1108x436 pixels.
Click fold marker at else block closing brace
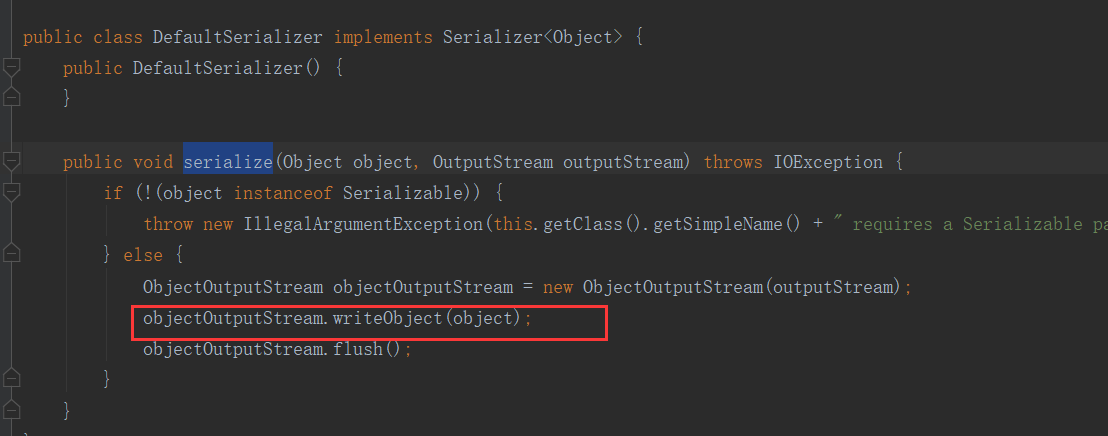pyautogui.click(x=11, y=378)
